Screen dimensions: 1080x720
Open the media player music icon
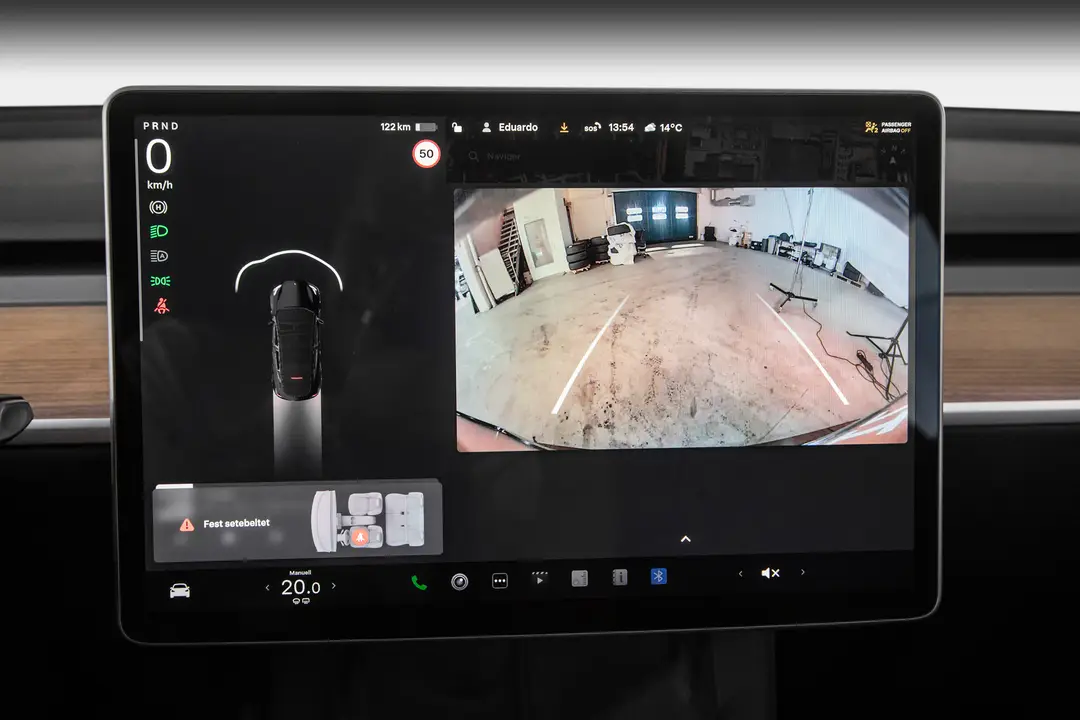click(580, 578)
